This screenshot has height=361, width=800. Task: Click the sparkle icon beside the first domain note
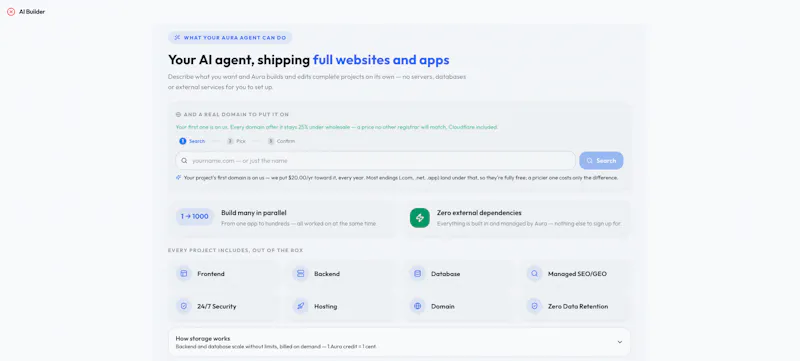tap(179, 178)
